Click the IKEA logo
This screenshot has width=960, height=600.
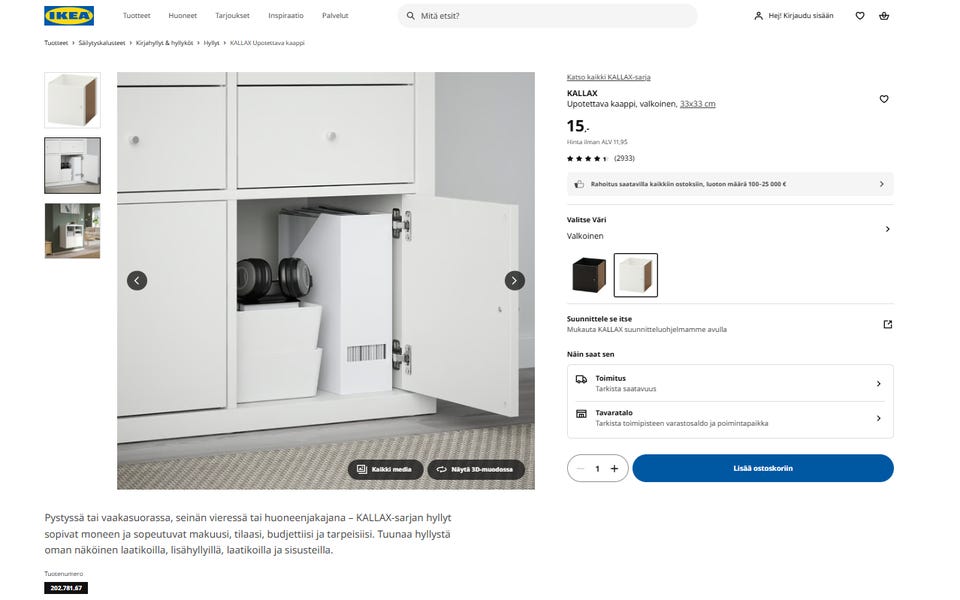pyautogui.click(x=69, y=16)
